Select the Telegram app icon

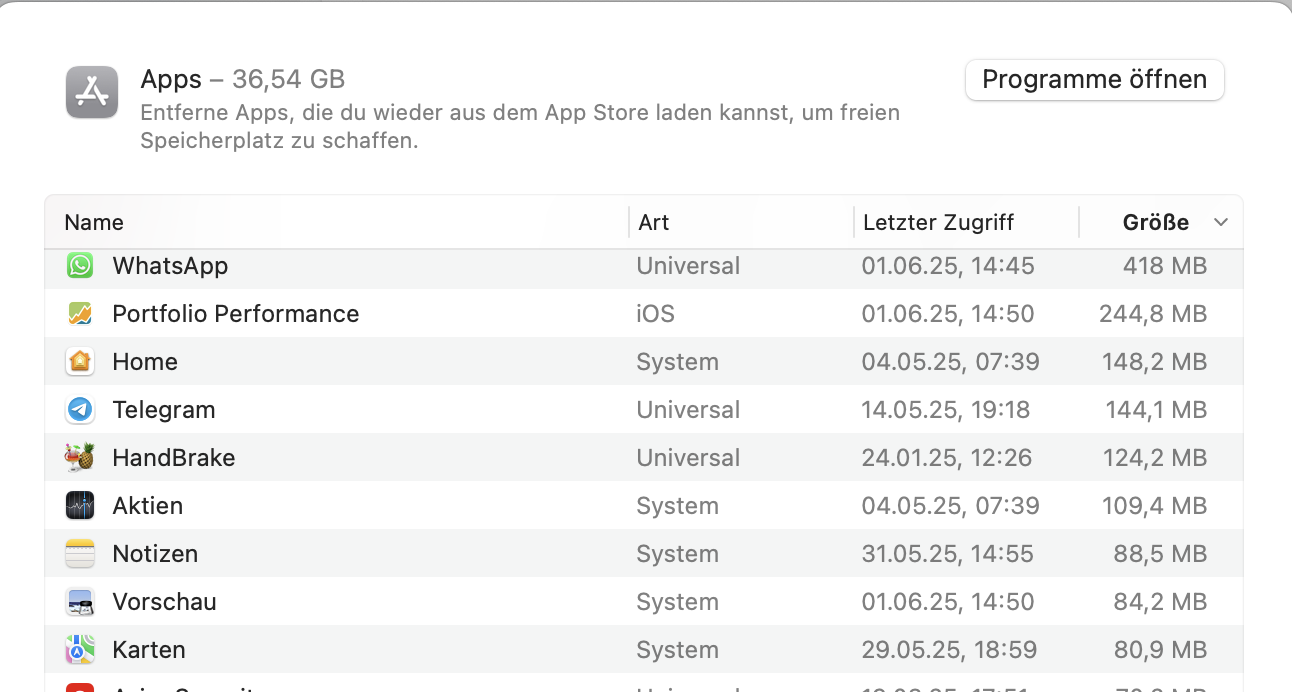80,410
